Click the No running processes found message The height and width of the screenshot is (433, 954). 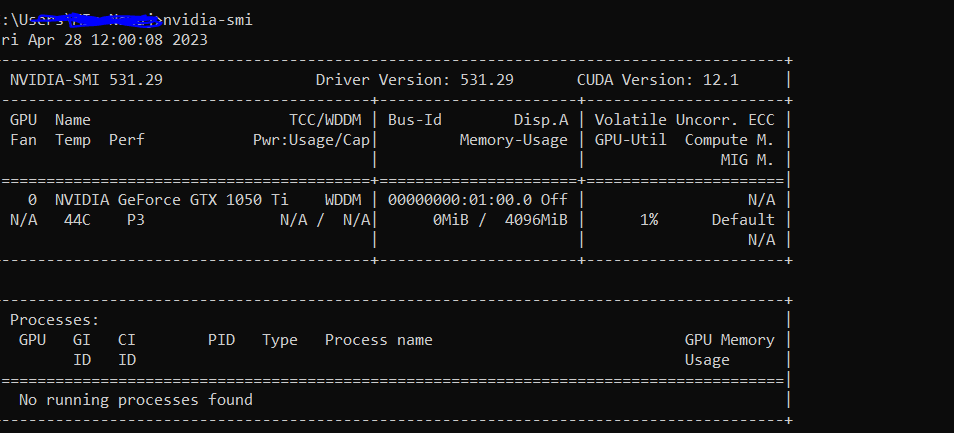136,400
